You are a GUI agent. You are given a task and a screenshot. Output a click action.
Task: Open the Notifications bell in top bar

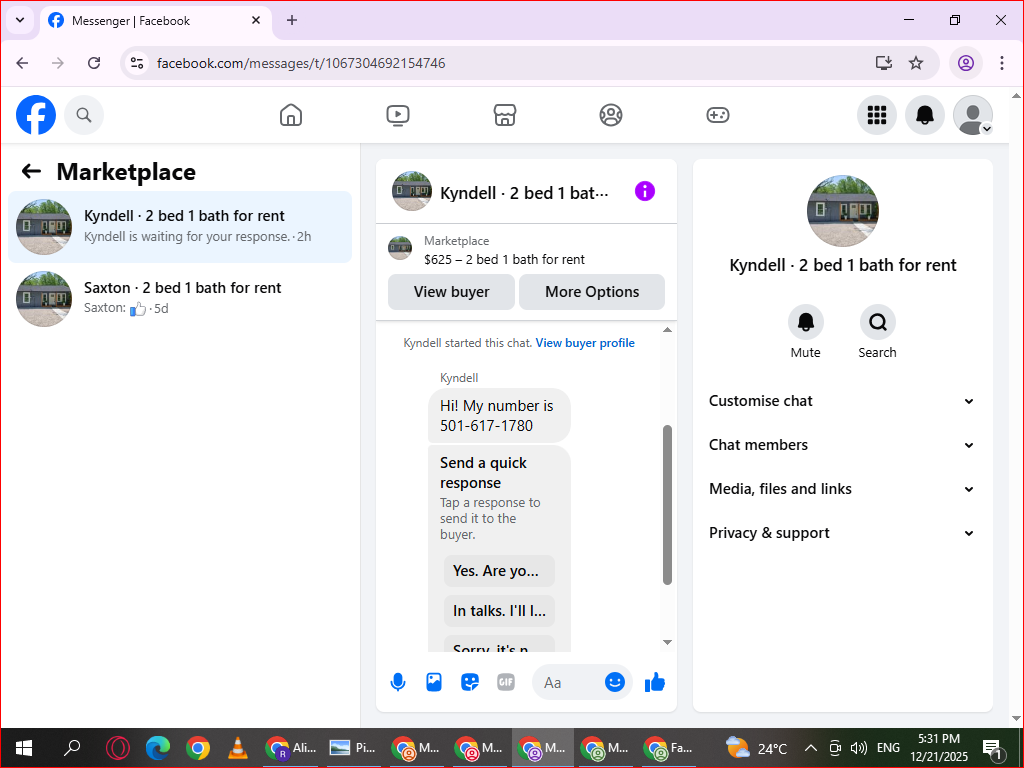925,115
